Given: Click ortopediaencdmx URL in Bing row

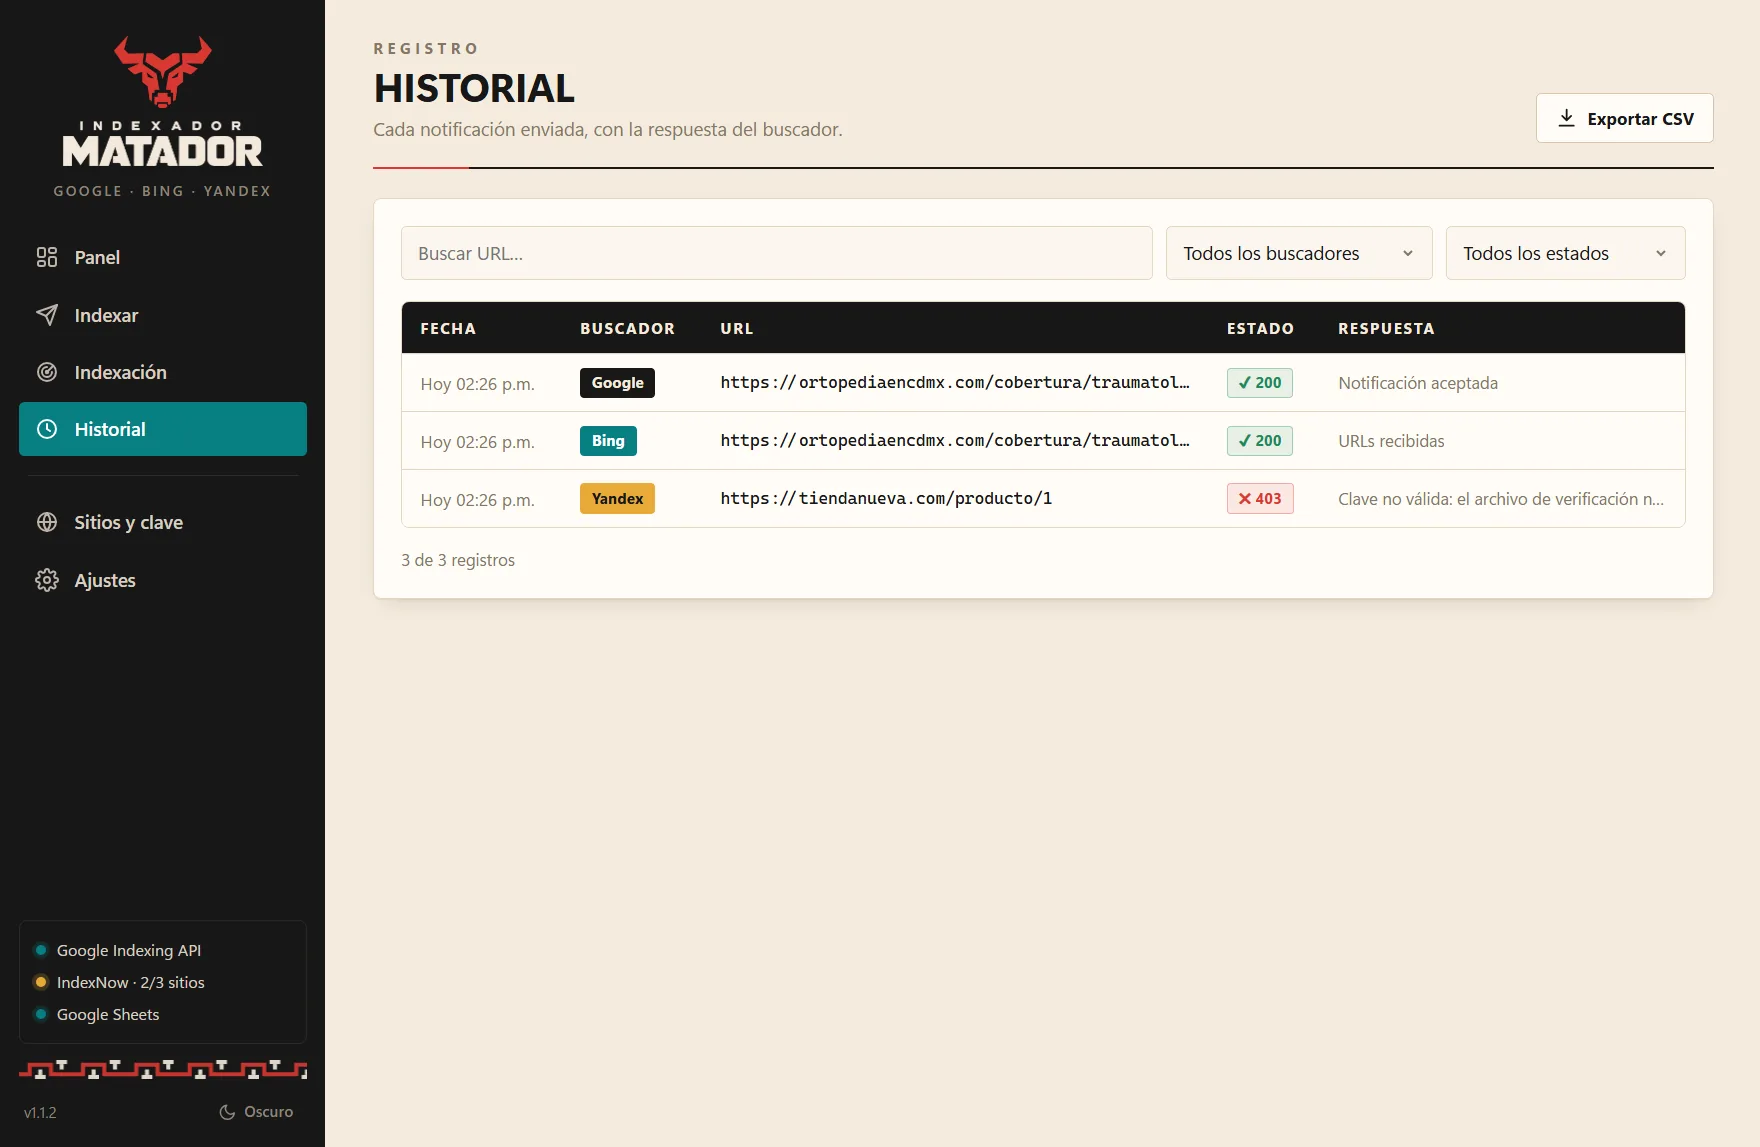Looking at the screenshot, I should [955, 440].
